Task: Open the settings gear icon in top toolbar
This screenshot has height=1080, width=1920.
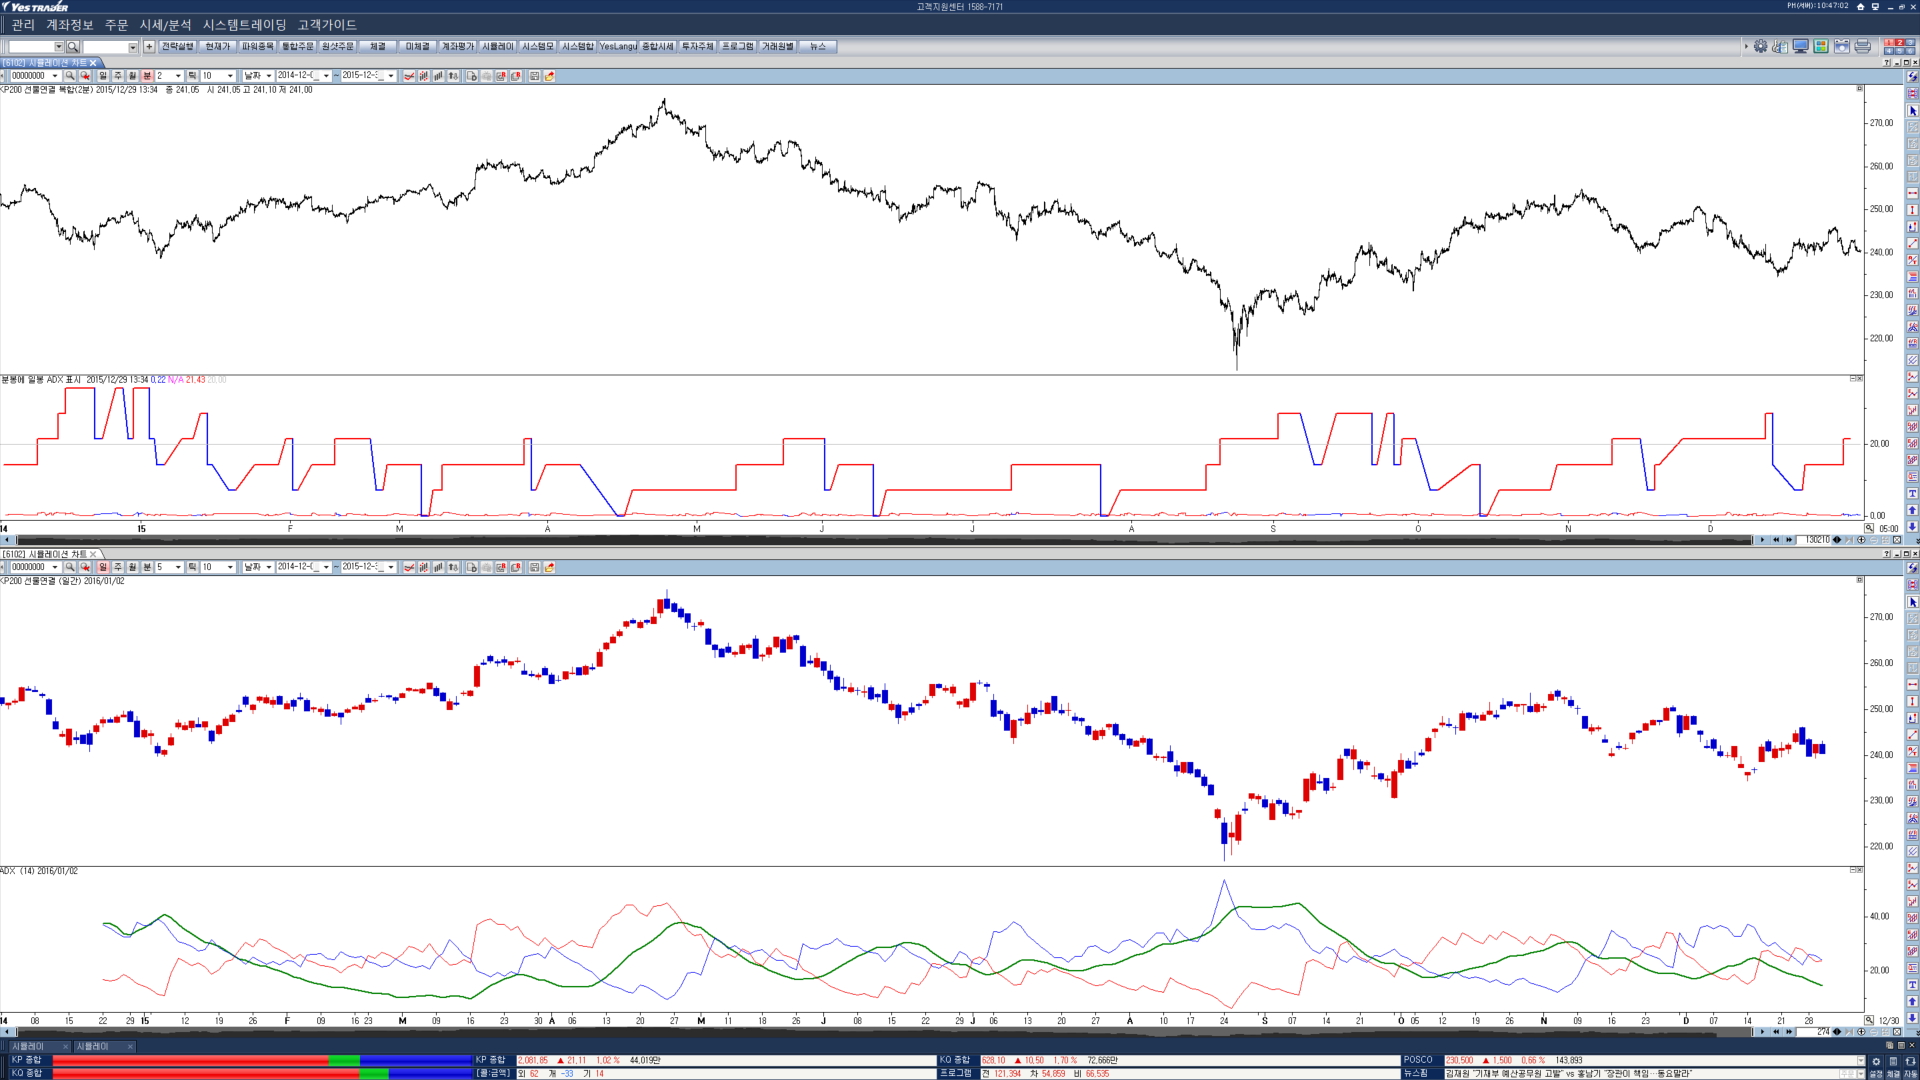Action: (x=1760, y=46)
